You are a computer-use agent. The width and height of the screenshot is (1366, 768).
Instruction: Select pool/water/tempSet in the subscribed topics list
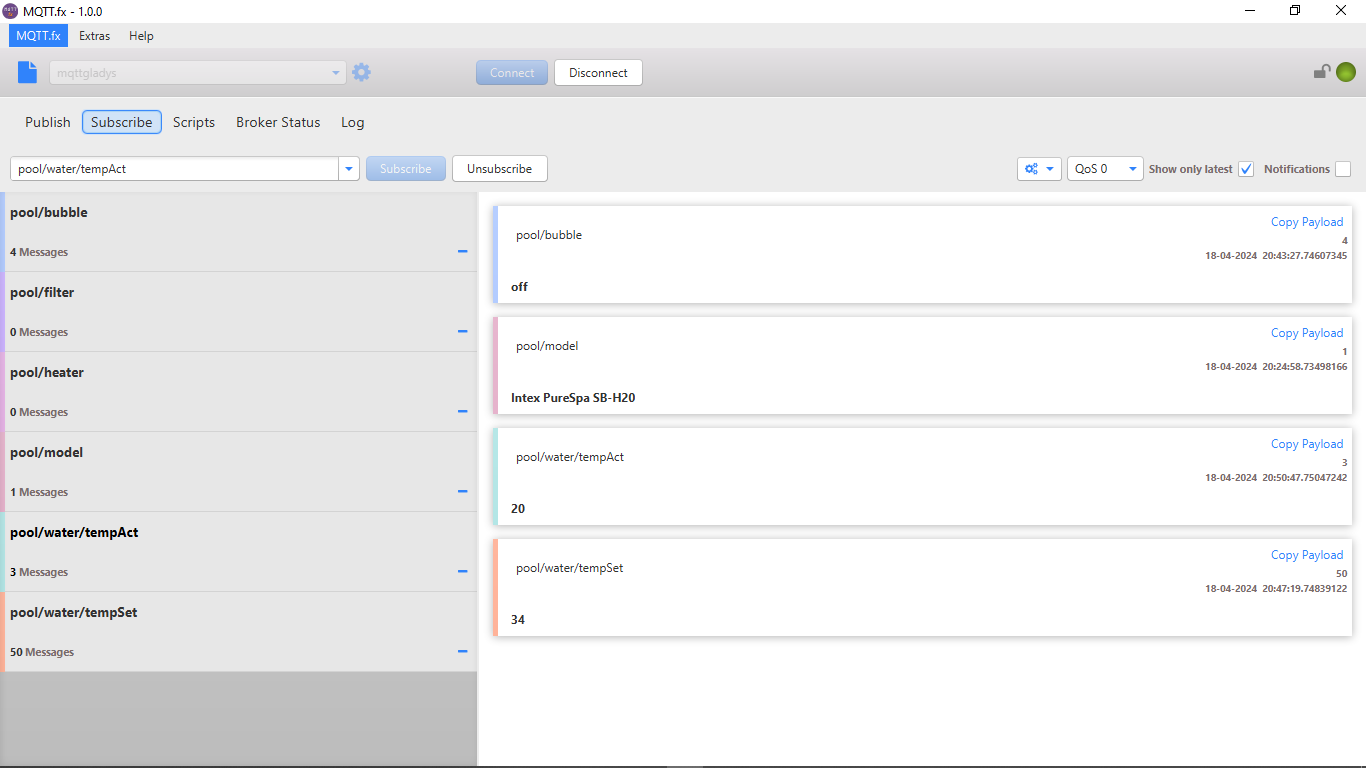click(x=238, y=632)
